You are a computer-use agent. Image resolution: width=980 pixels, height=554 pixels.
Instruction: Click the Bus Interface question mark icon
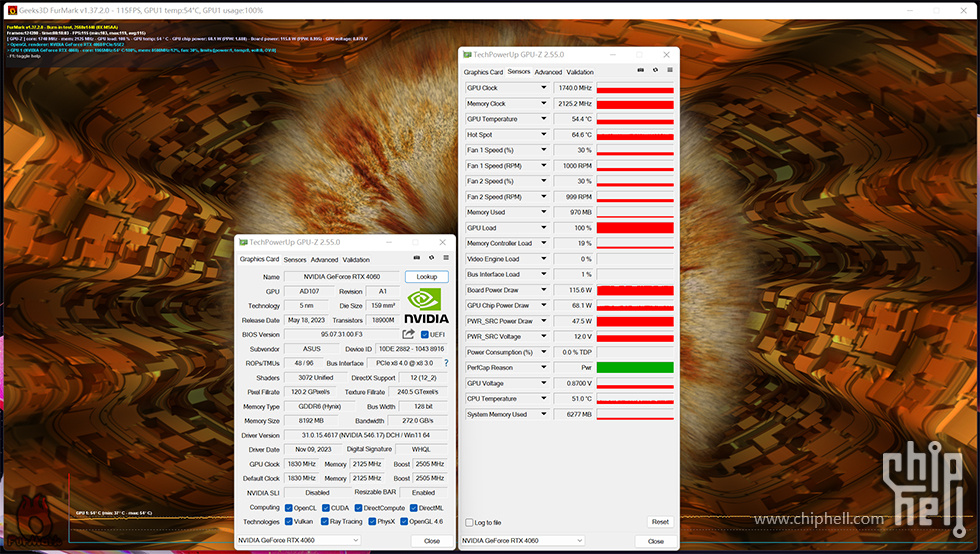point(446,363)
